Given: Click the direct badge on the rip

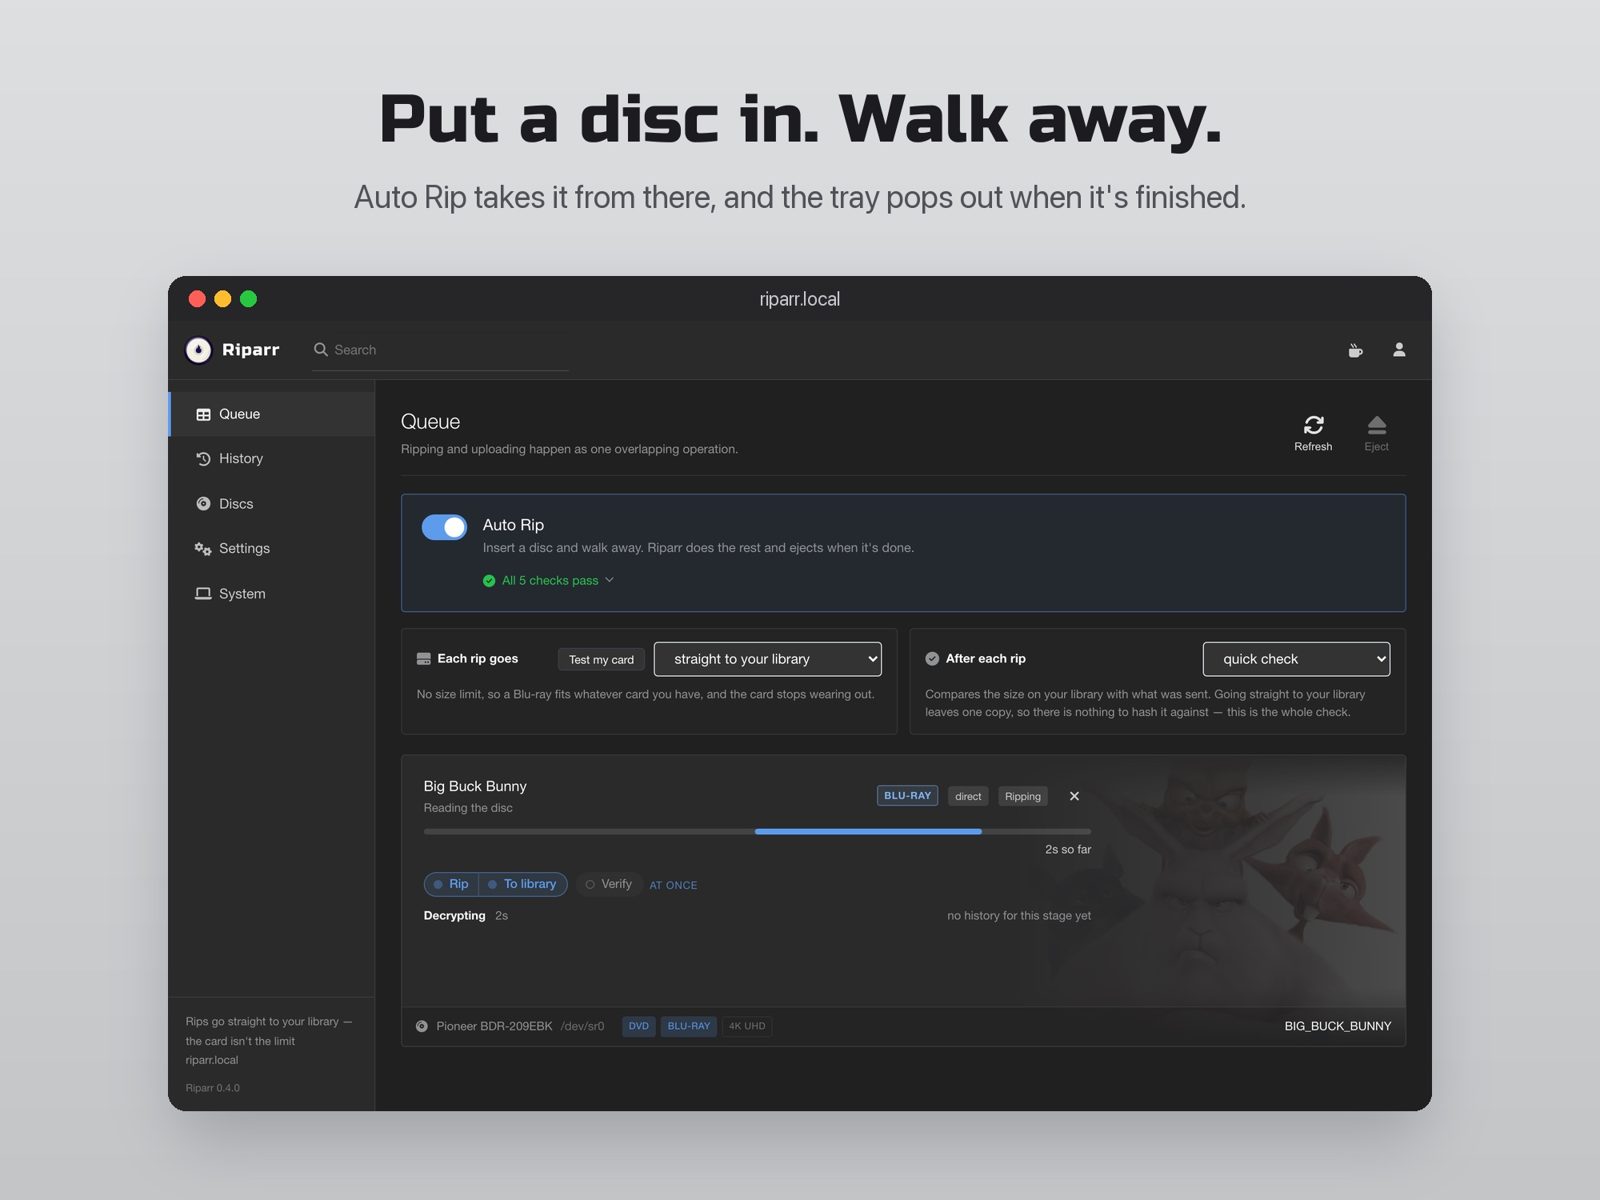Looking at the screenshot, I should pyautogui.click(x=968, y=797).
